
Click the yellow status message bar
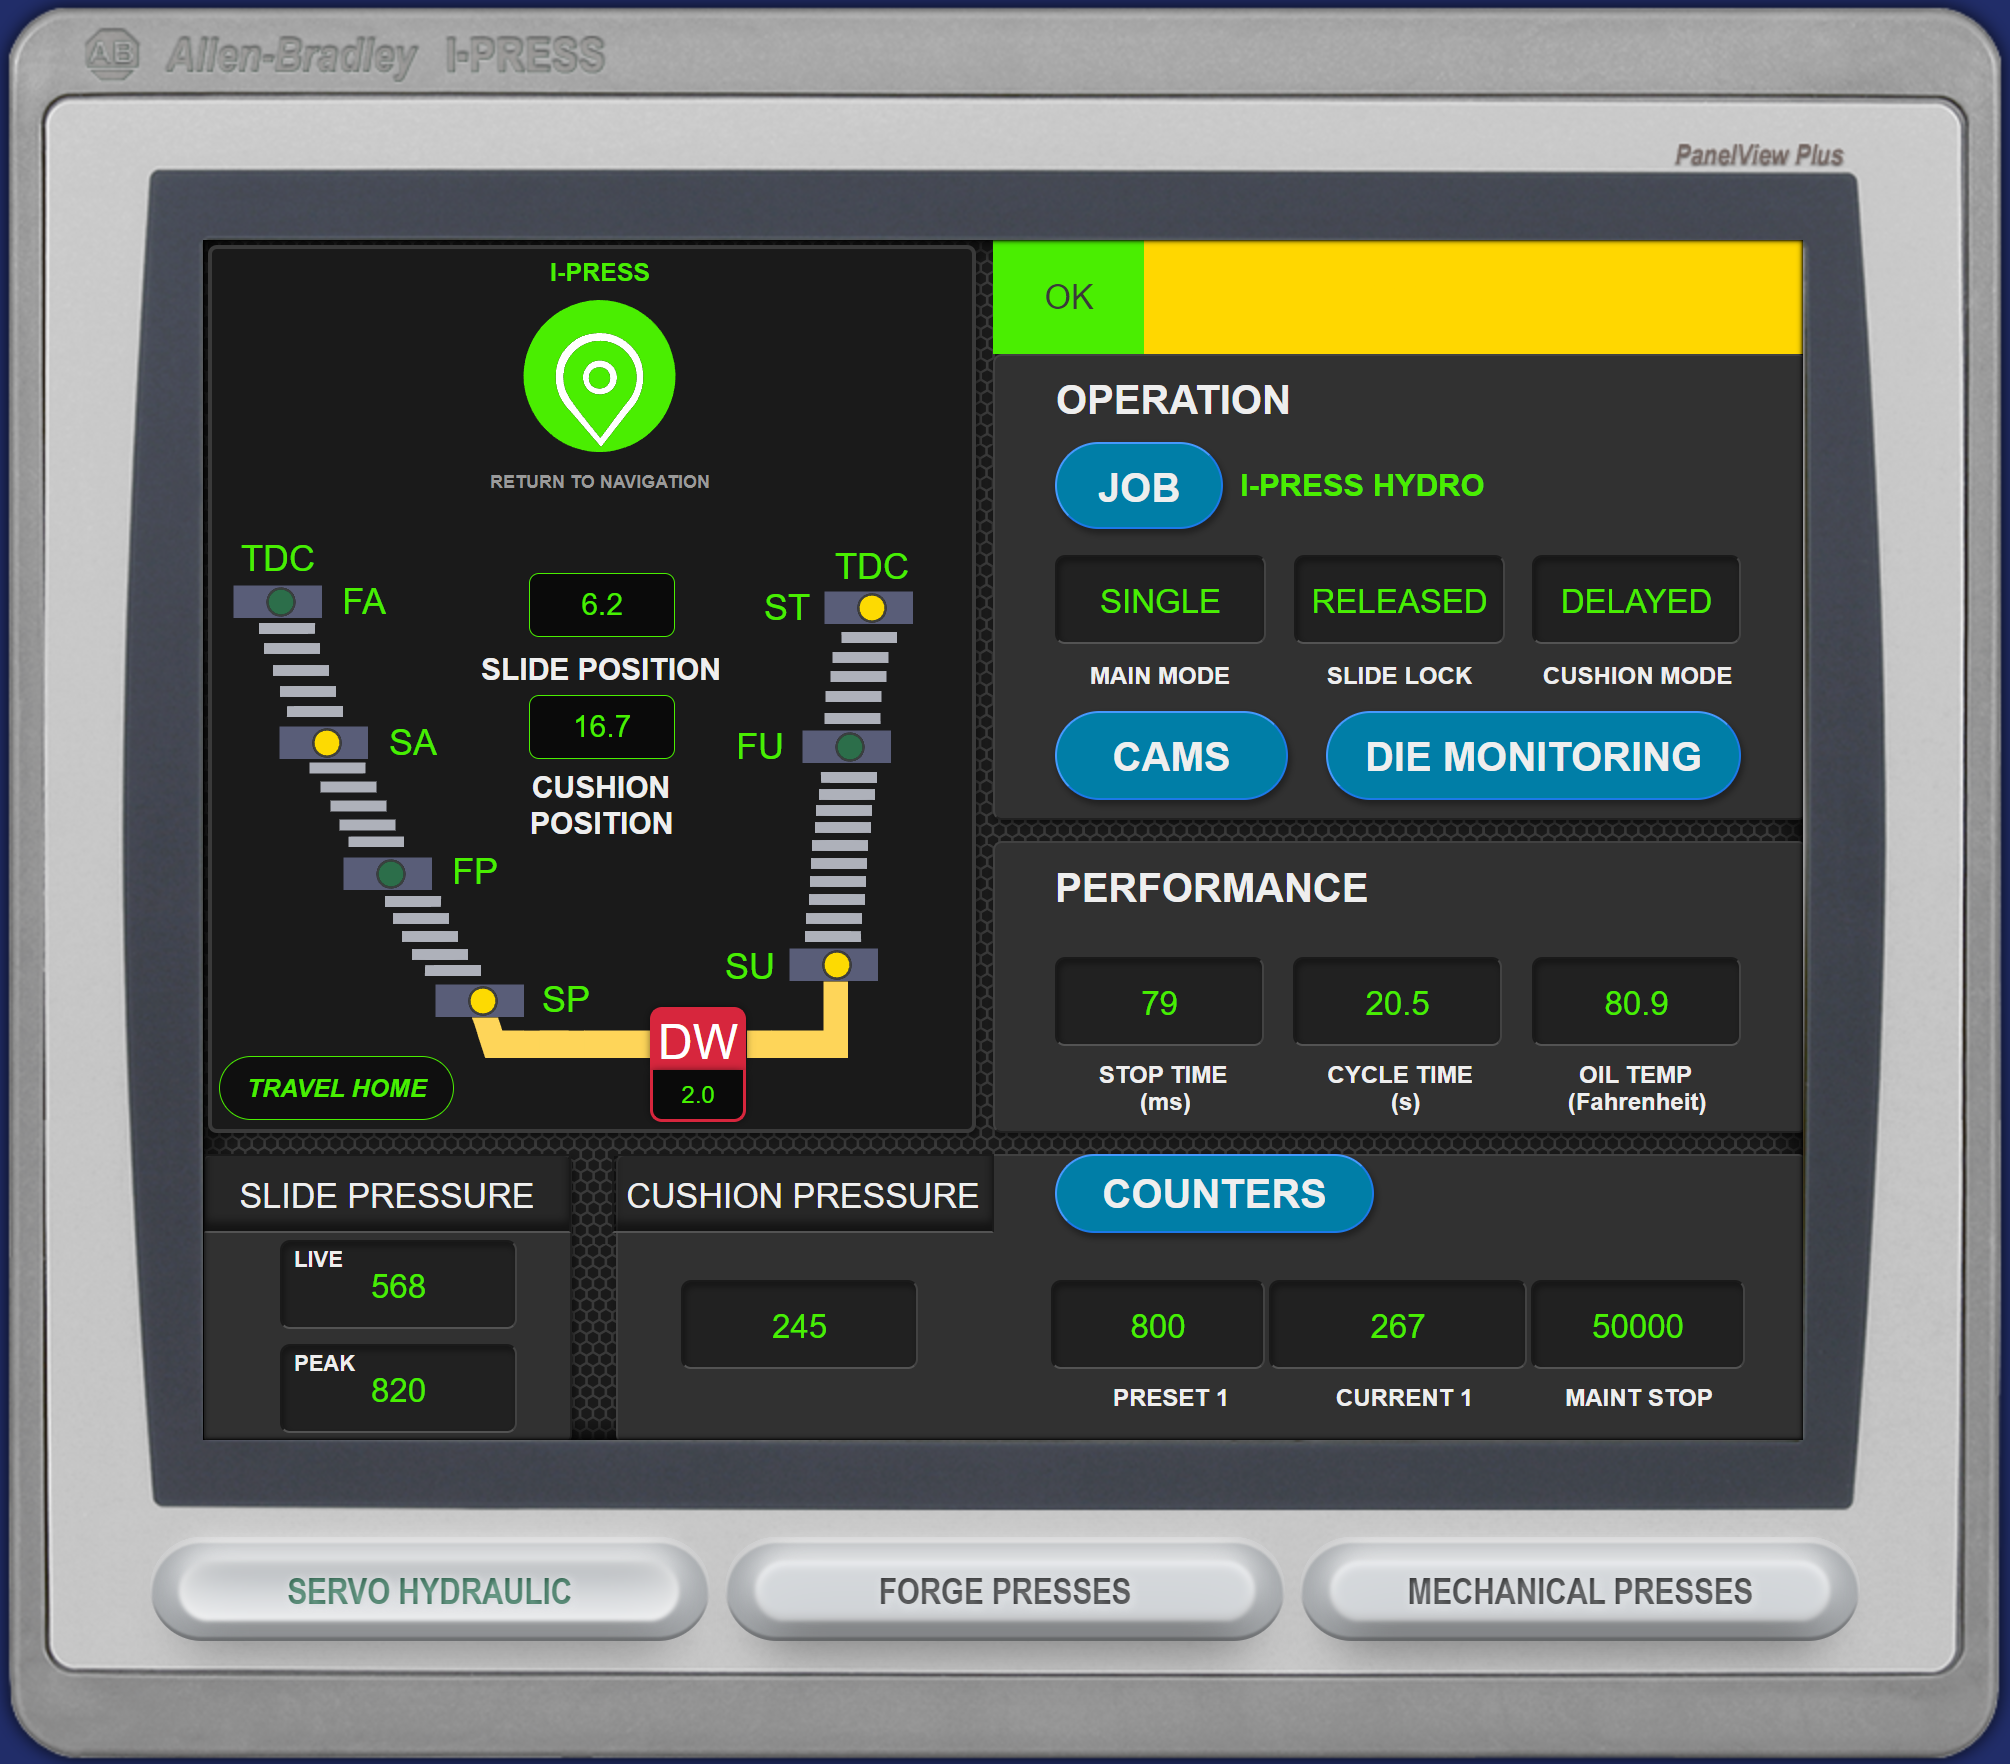[1471, 298]
